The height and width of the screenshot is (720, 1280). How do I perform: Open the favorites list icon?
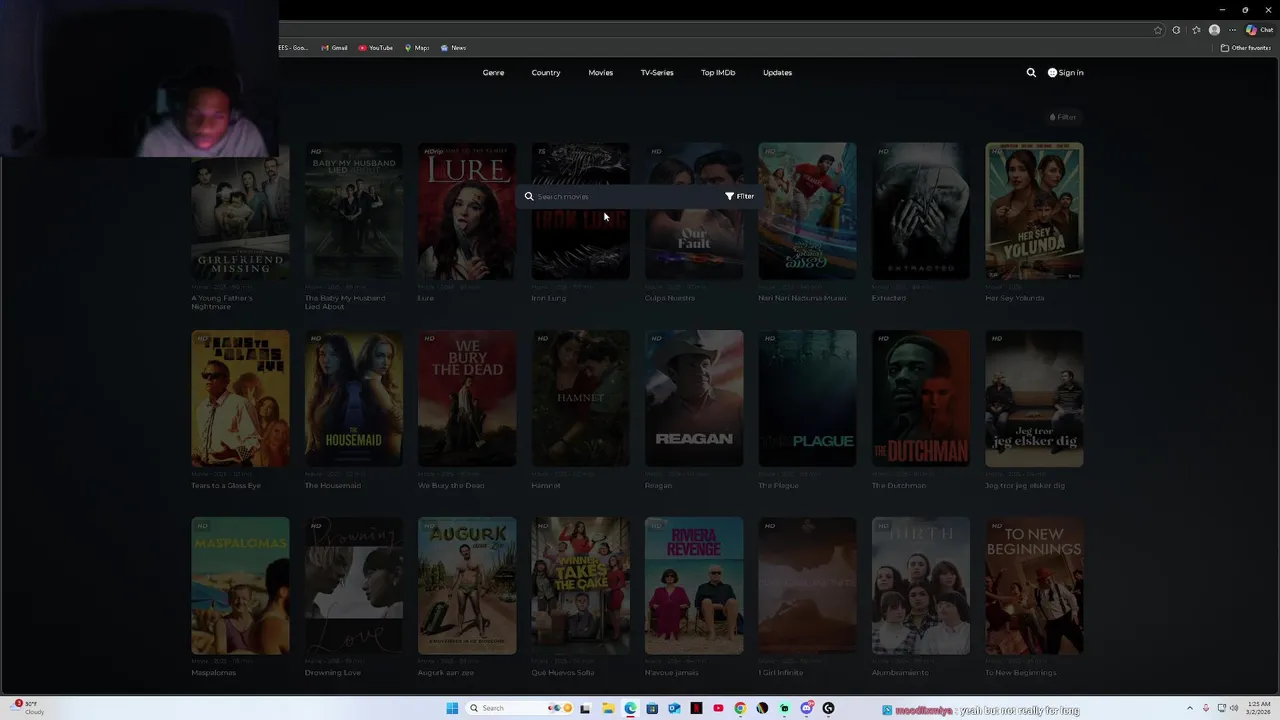pyautogui.click(x=1196, y=30)
